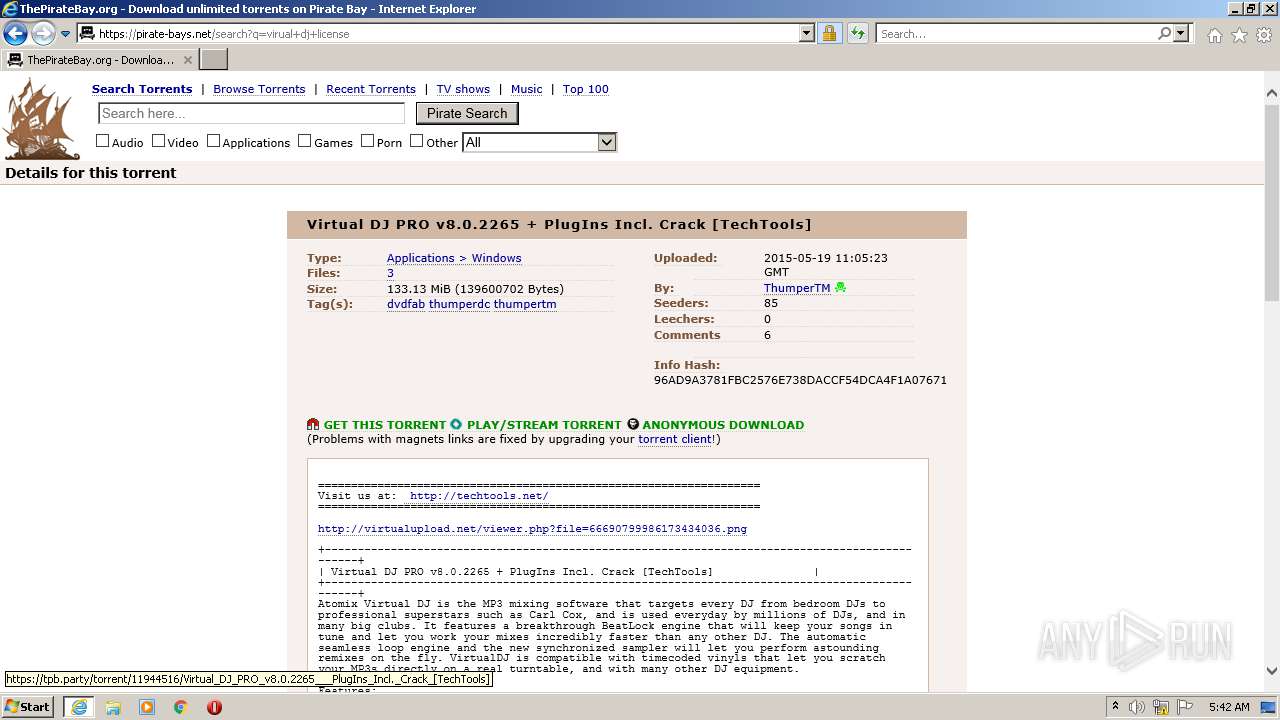1280x720 pixels.
Task: Click the play/stream circle icon
Action: tap(456, 425)
